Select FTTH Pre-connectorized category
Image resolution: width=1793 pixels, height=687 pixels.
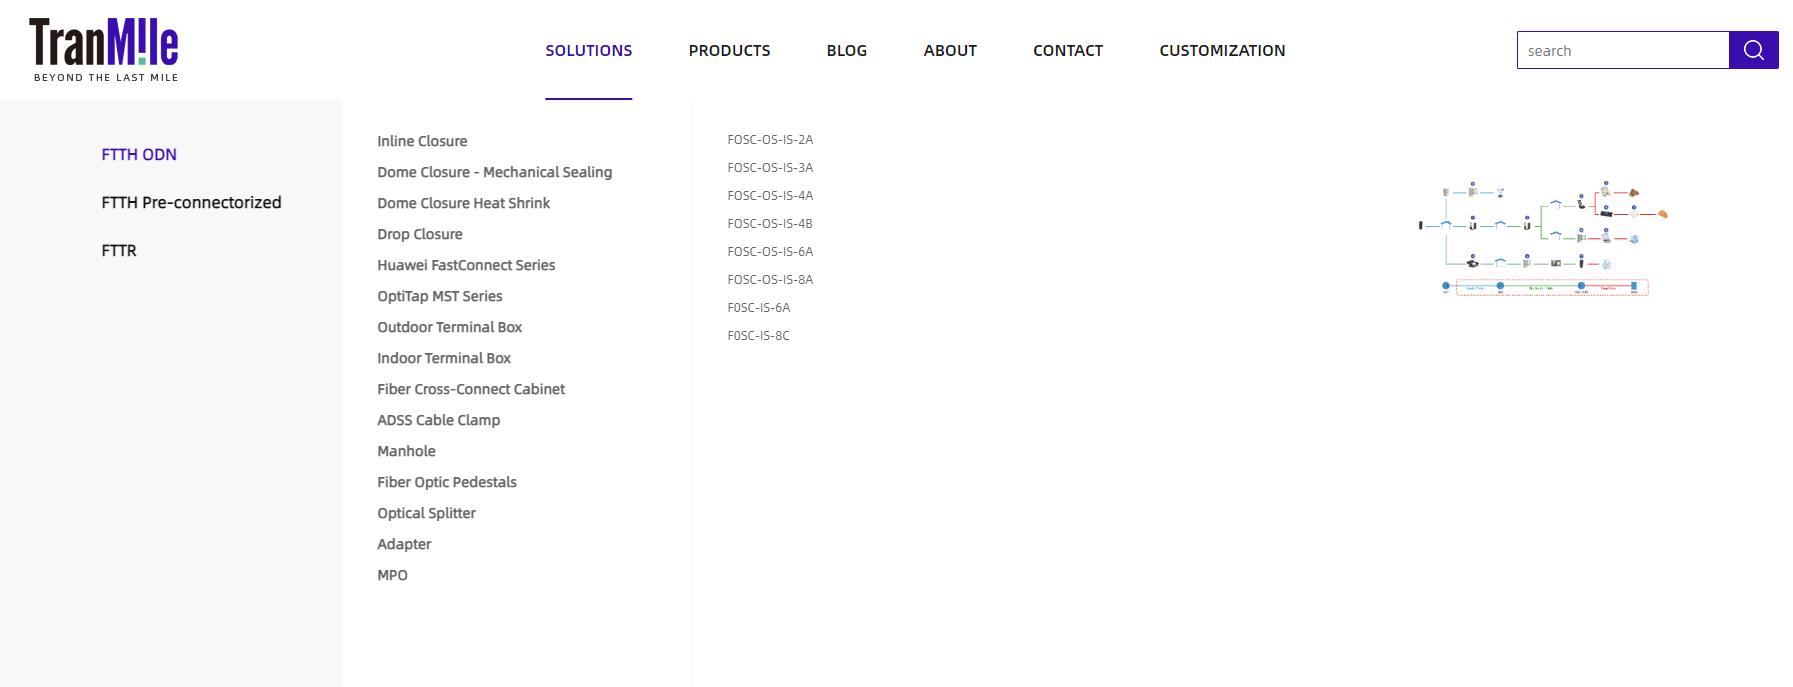click(x=191, y=202)
